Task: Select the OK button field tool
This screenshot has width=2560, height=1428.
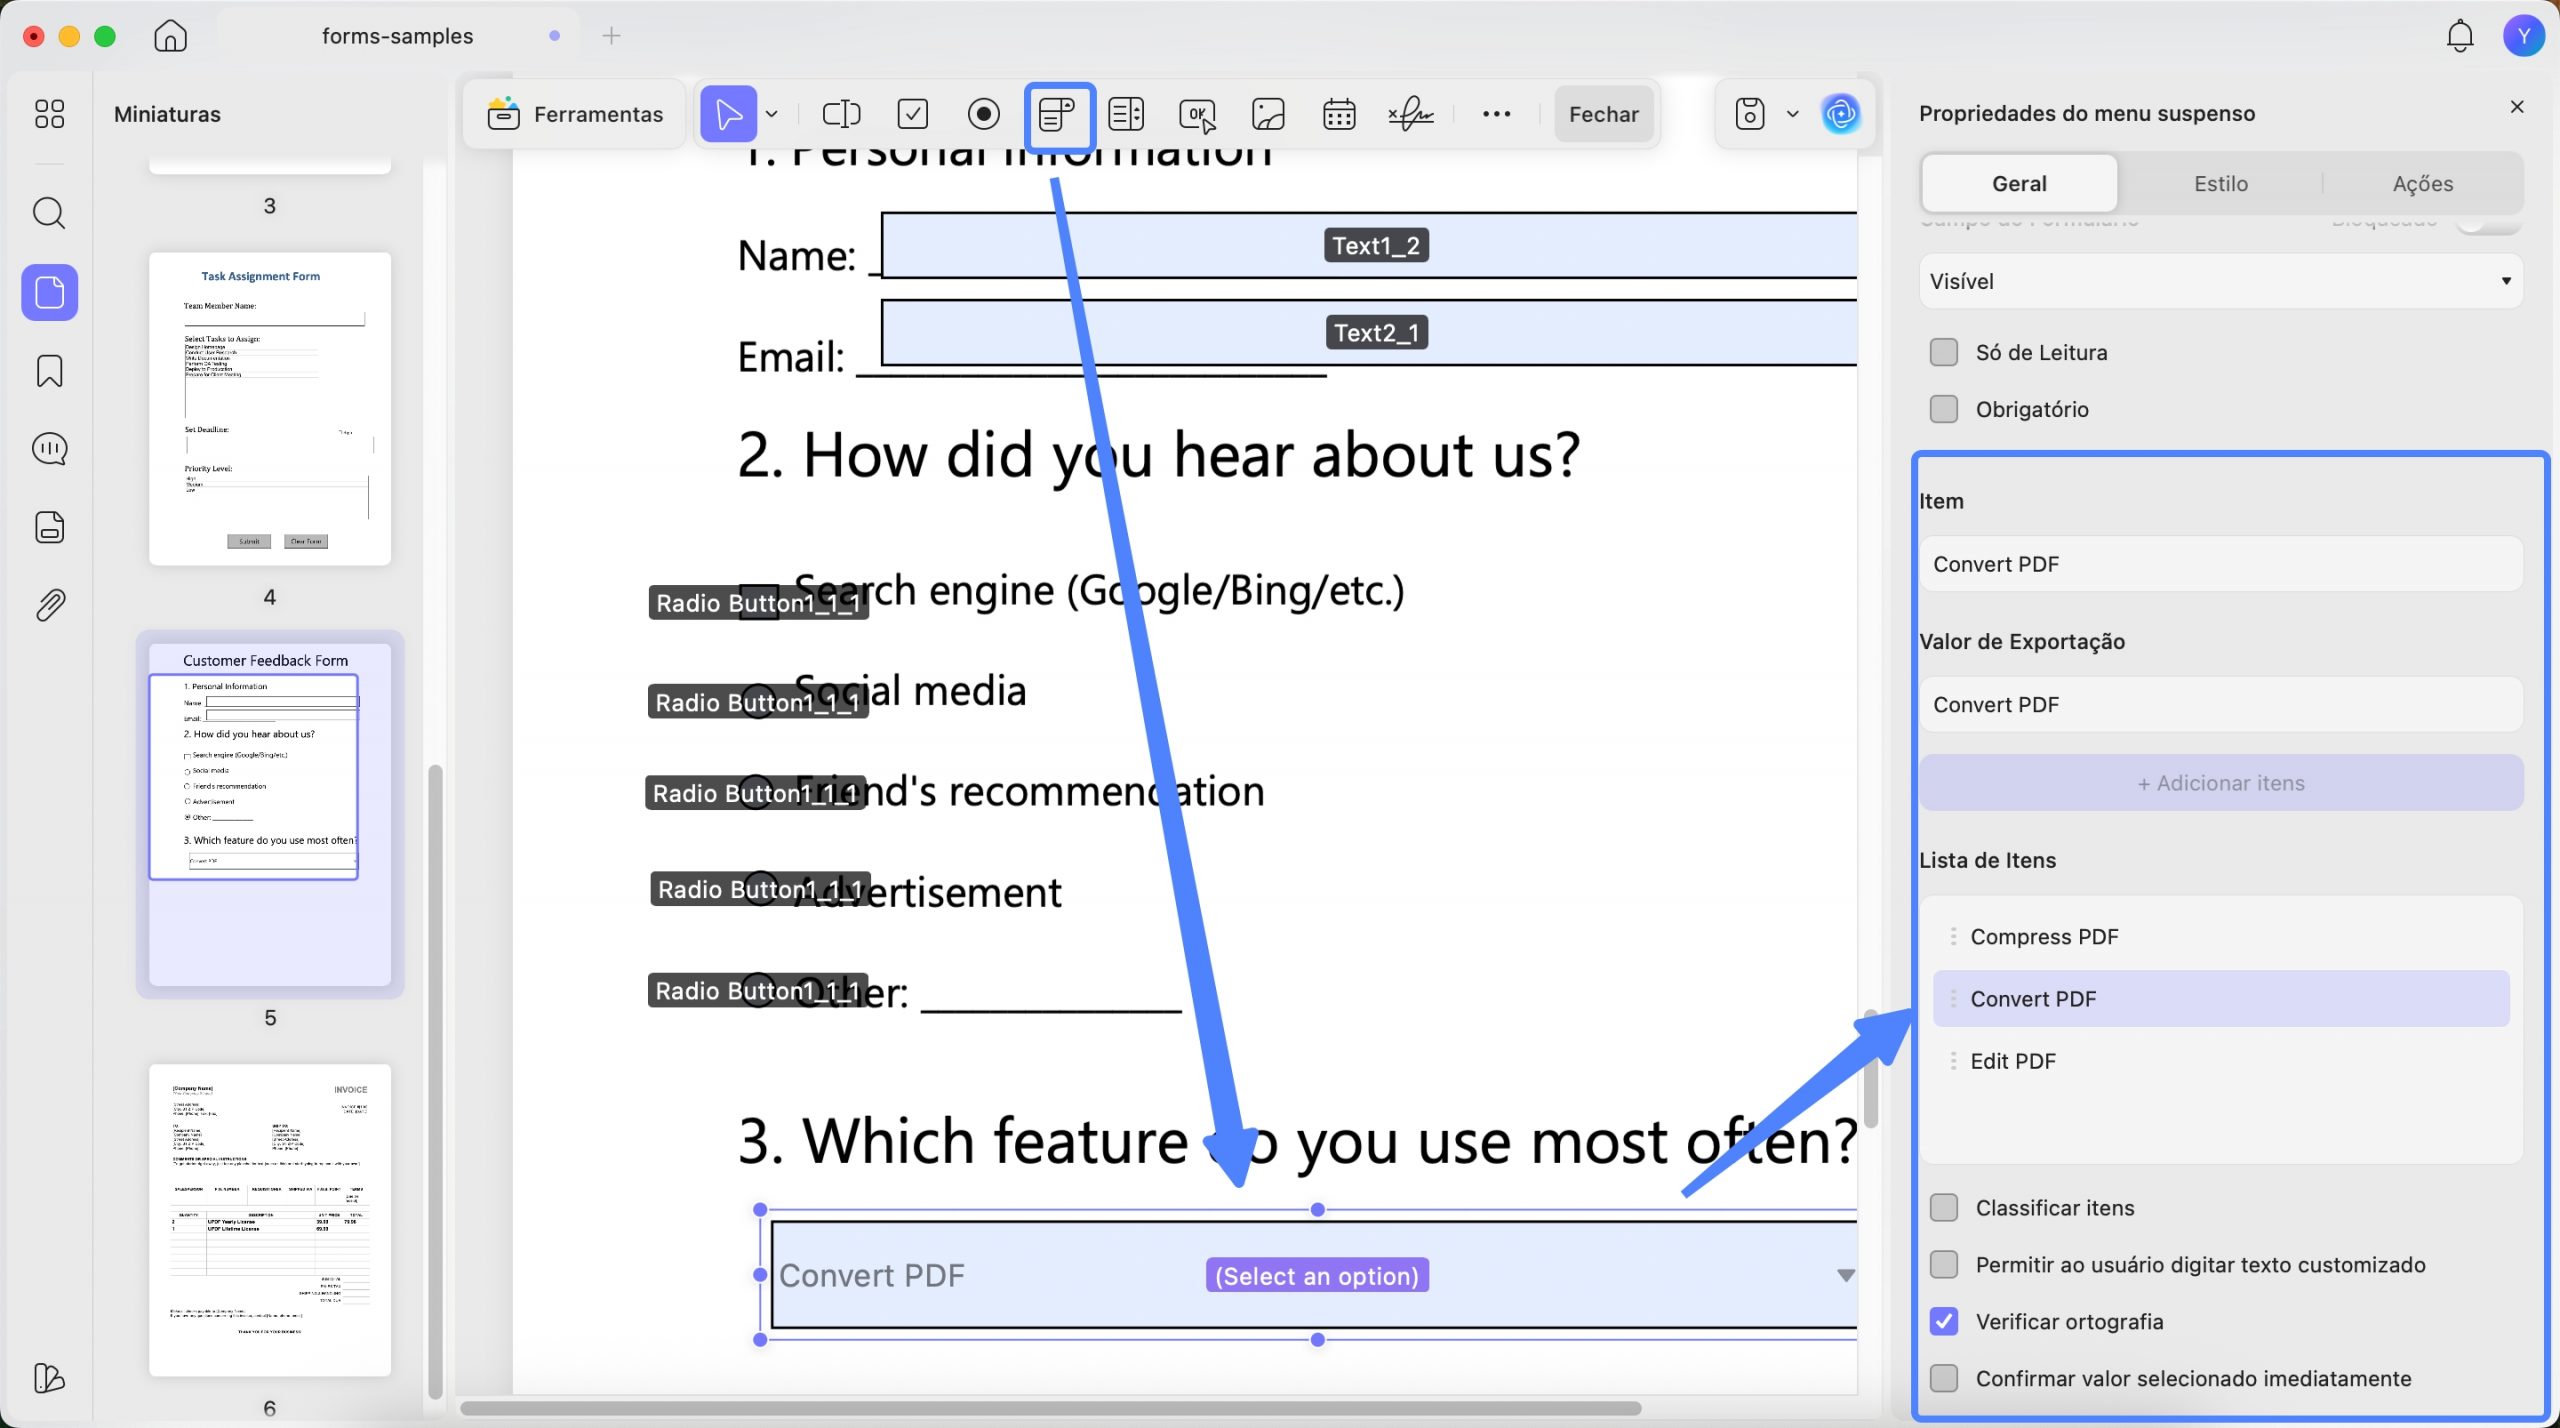Action: (x=1197, y=114)
